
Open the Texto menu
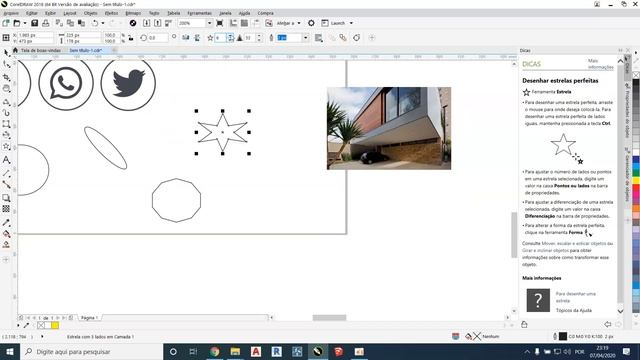154,13
